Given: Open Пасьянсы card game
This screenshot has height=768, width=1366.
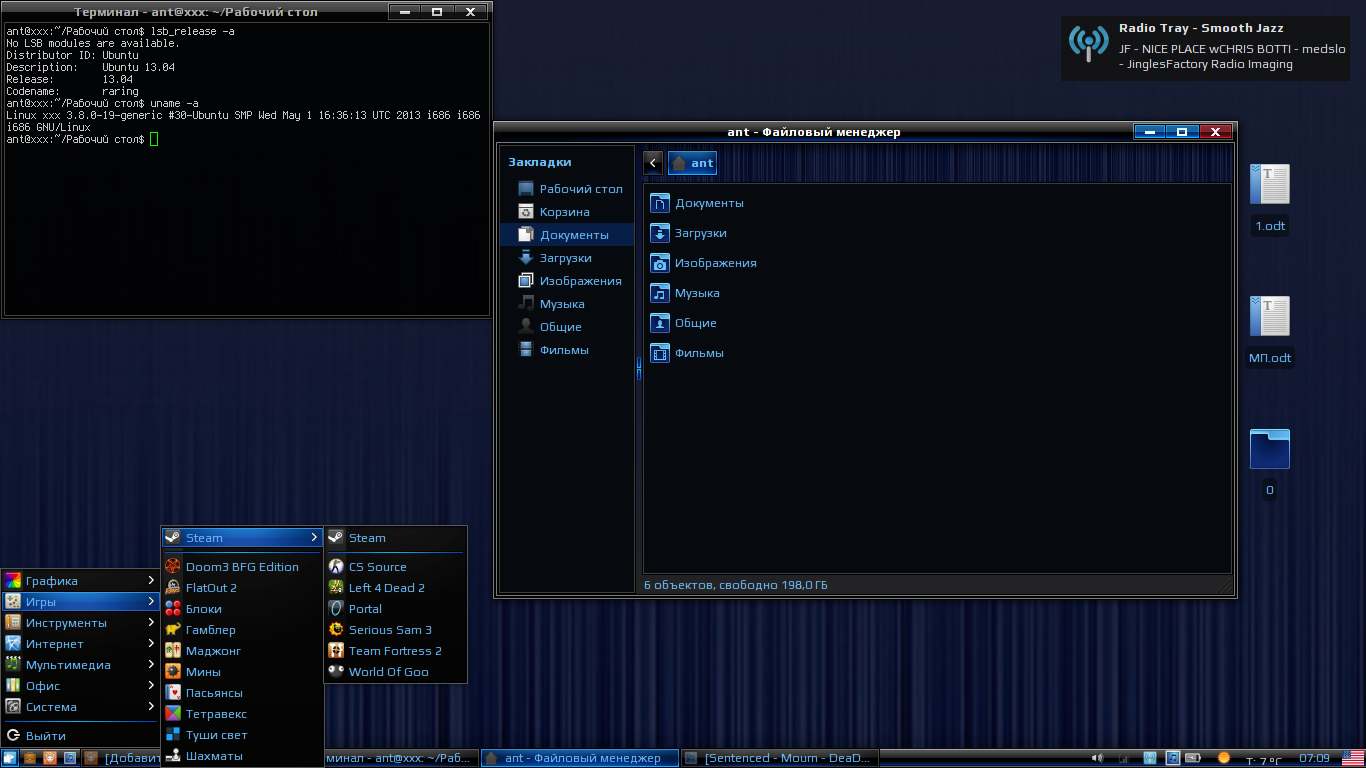Looking at the screenshot, I should pos(242,693).
